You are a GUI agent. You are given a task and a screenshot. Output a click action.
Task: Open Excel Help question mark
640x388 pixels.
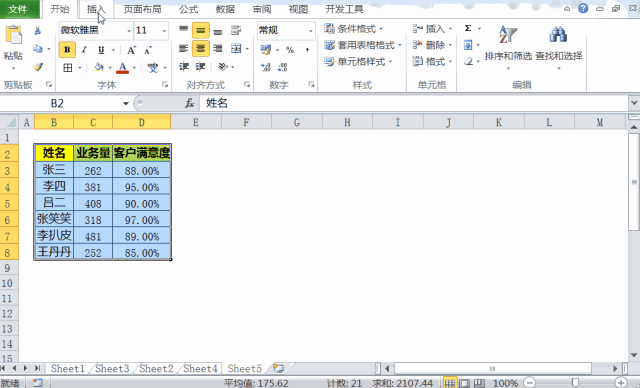click(x=583, y=8)
